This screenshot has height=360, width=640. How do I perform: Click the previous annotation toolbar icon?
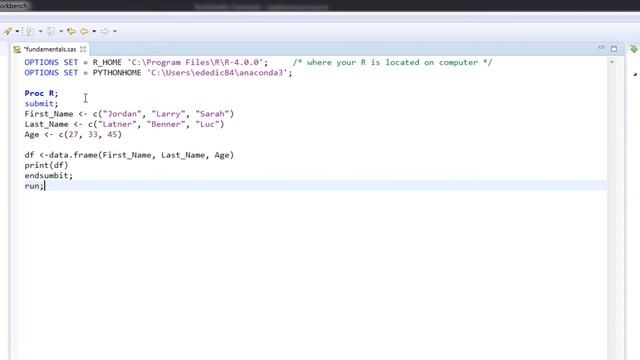tap(51, 31)
